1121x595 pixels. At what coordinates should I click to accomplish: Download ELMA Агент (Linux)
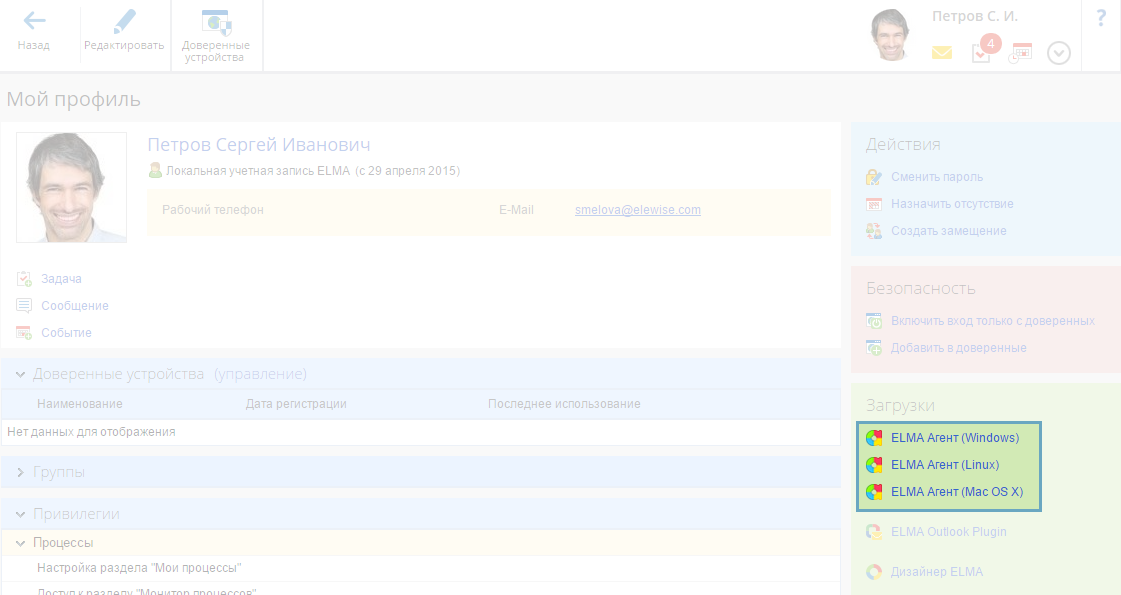945,465
